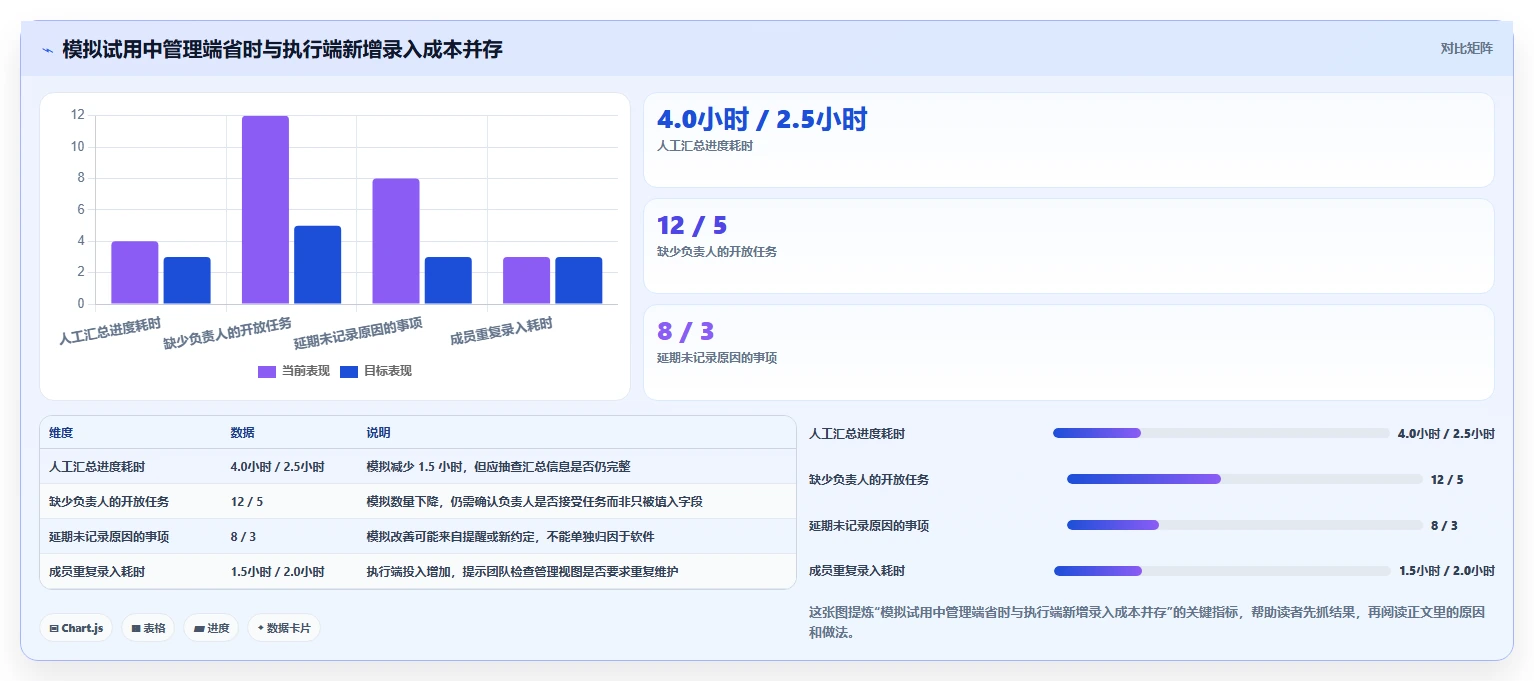Click the 延期未记录原因的事项 progress bar
The image size is (1534, 681).
(1244, 525)
